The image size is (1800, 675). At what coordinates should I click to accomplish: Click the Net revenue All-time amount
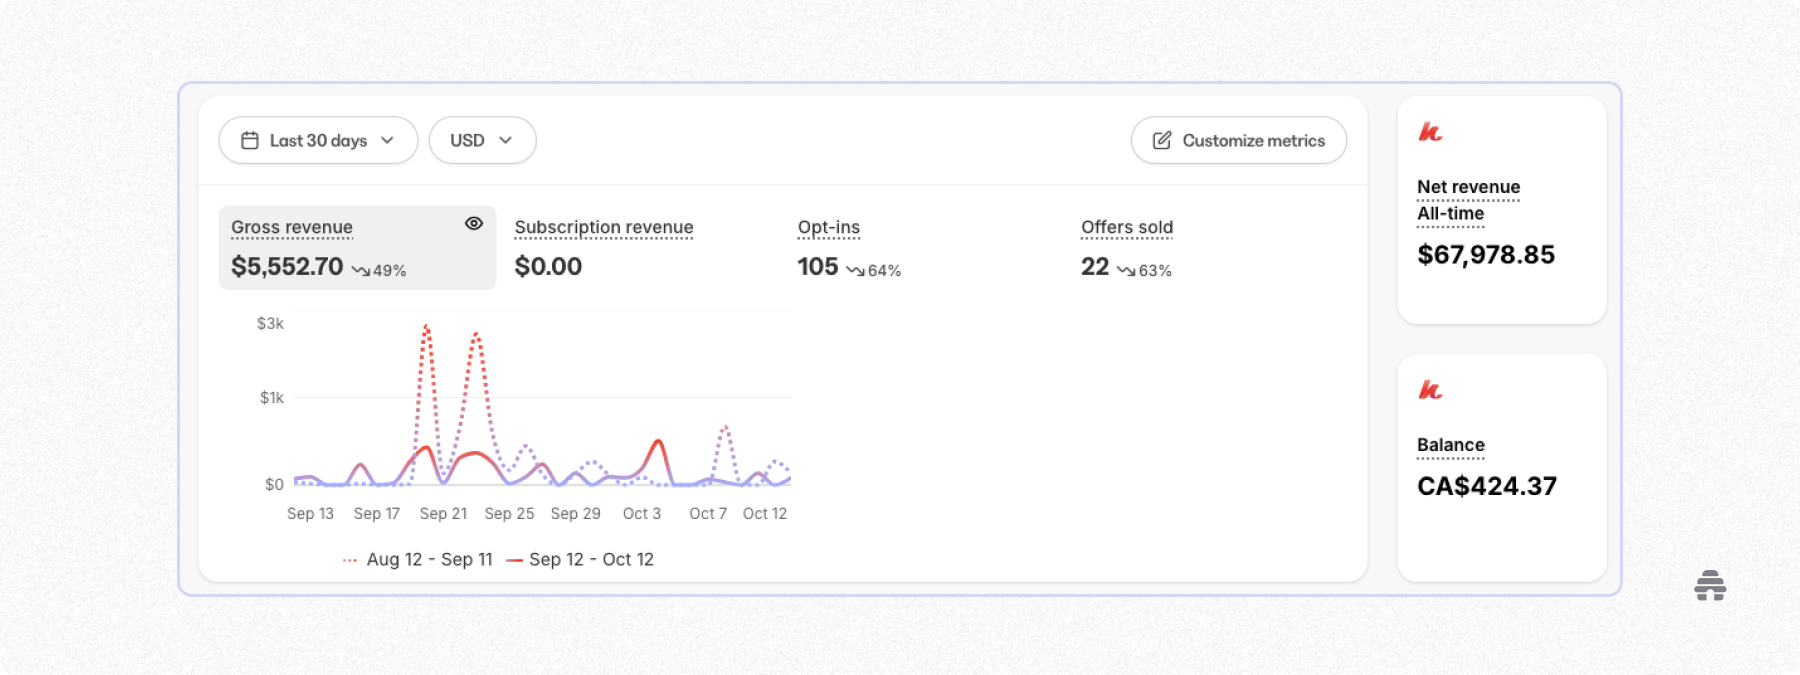pyautogui.click(x=1485, y=255)
